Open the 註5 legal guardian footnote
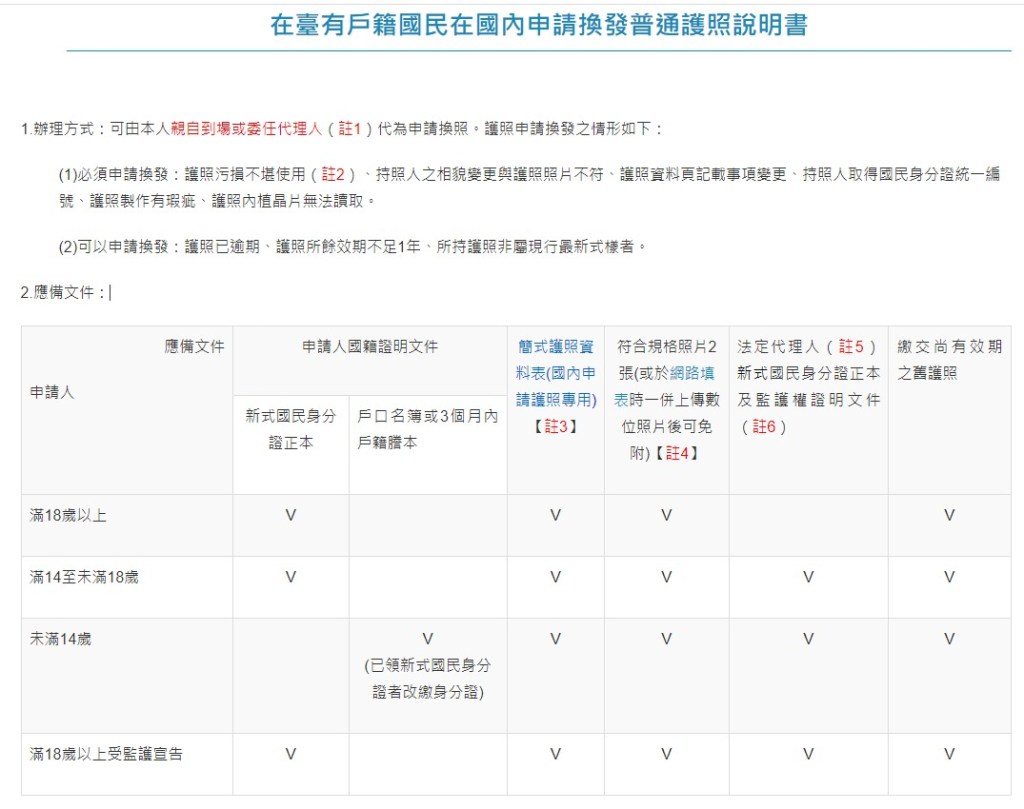 tap(851, 347)
